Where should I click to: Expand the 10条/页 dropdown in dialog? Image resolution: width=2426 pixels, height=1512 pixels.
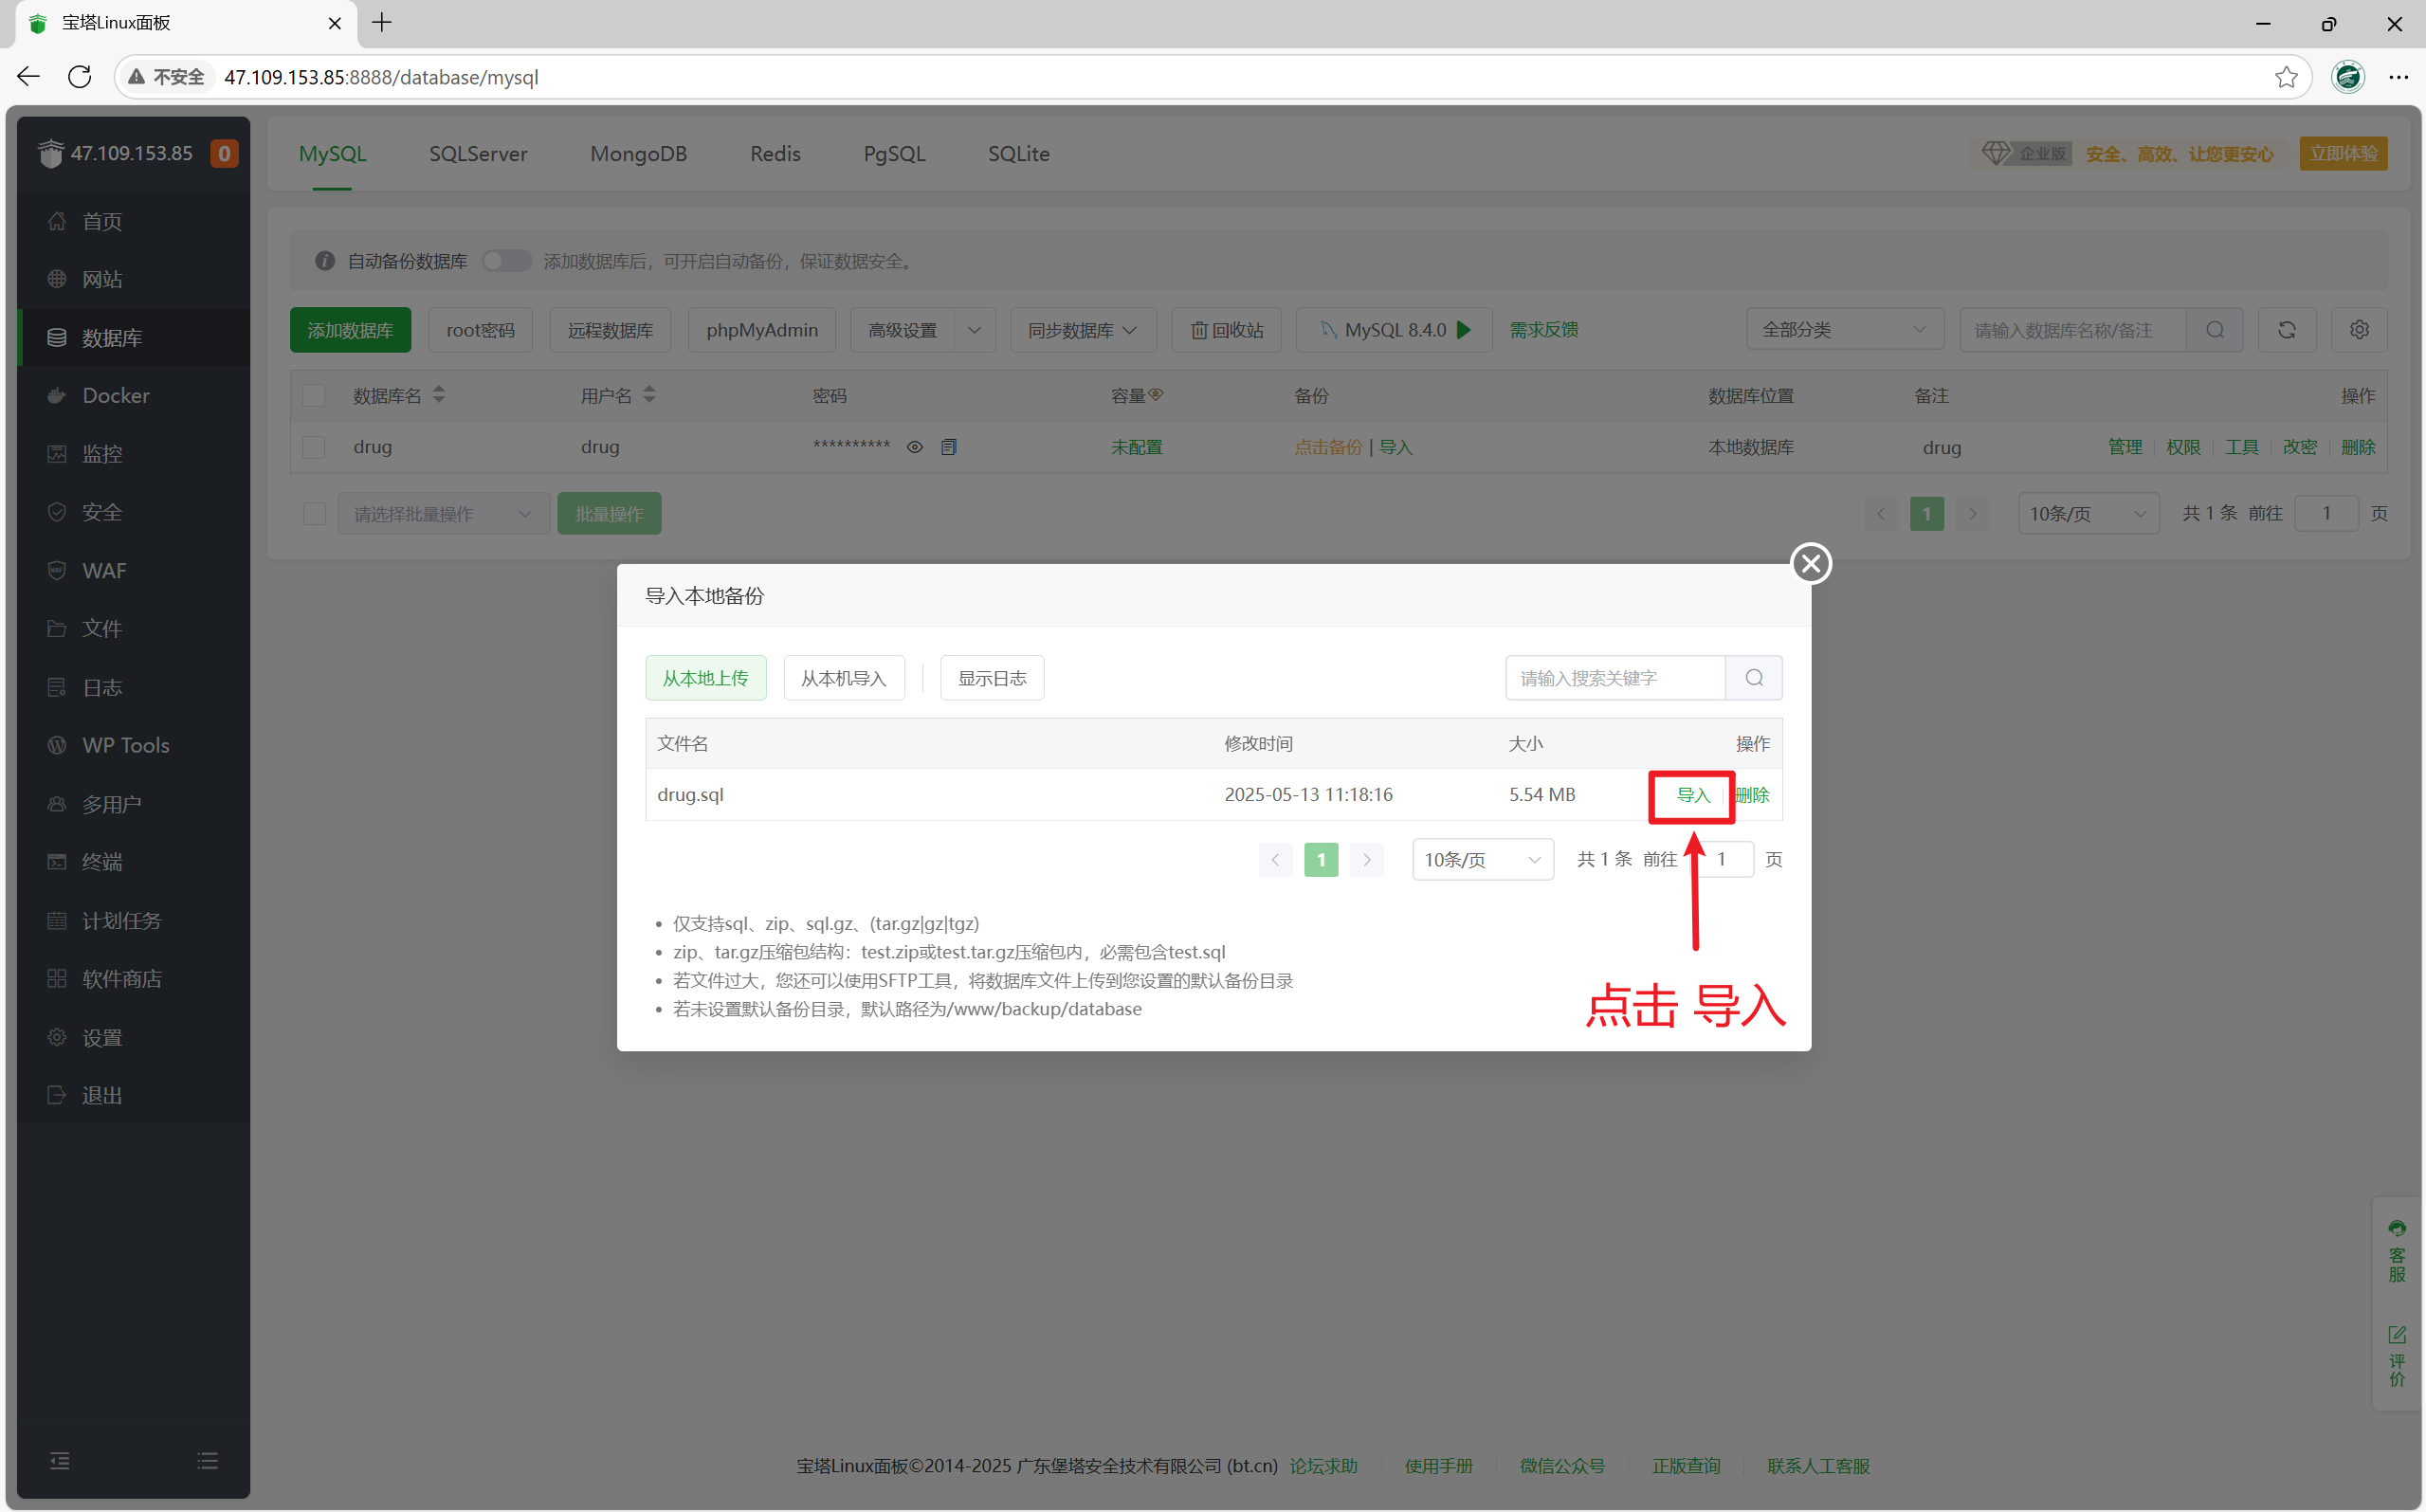point(1482,860)
